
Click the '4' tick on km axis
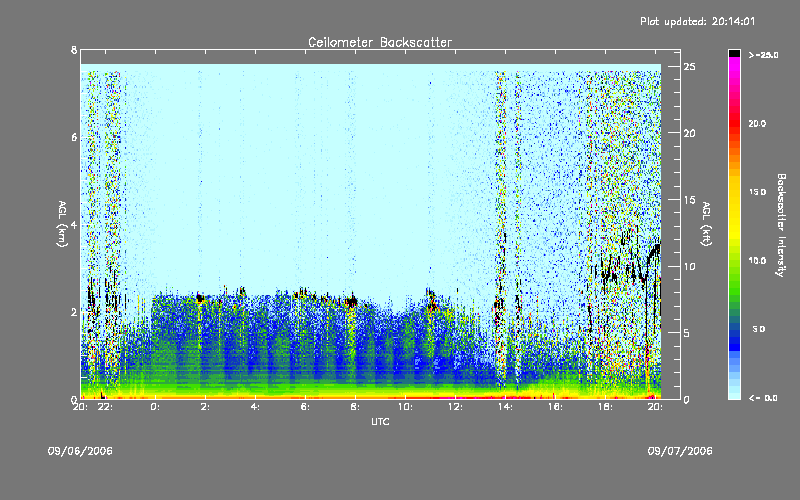[74, 225]
